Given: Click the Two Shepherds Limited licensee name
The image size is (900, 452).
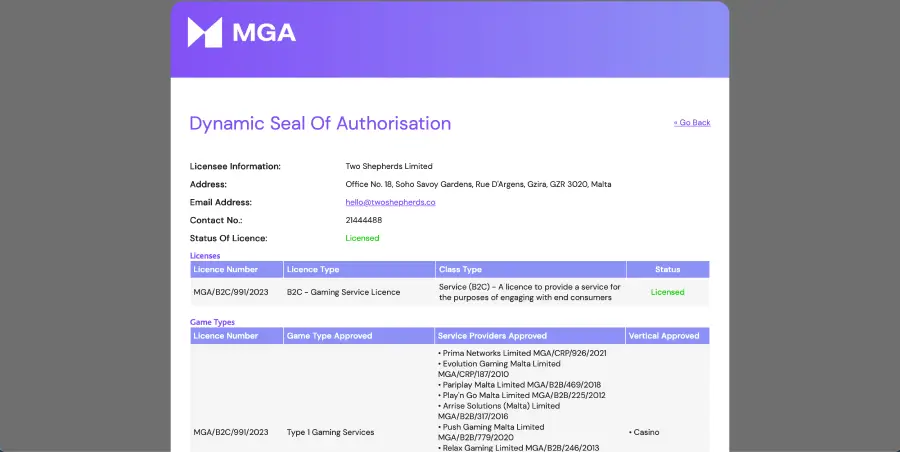Looking at the screenshot, I should [x=389, y=166].
